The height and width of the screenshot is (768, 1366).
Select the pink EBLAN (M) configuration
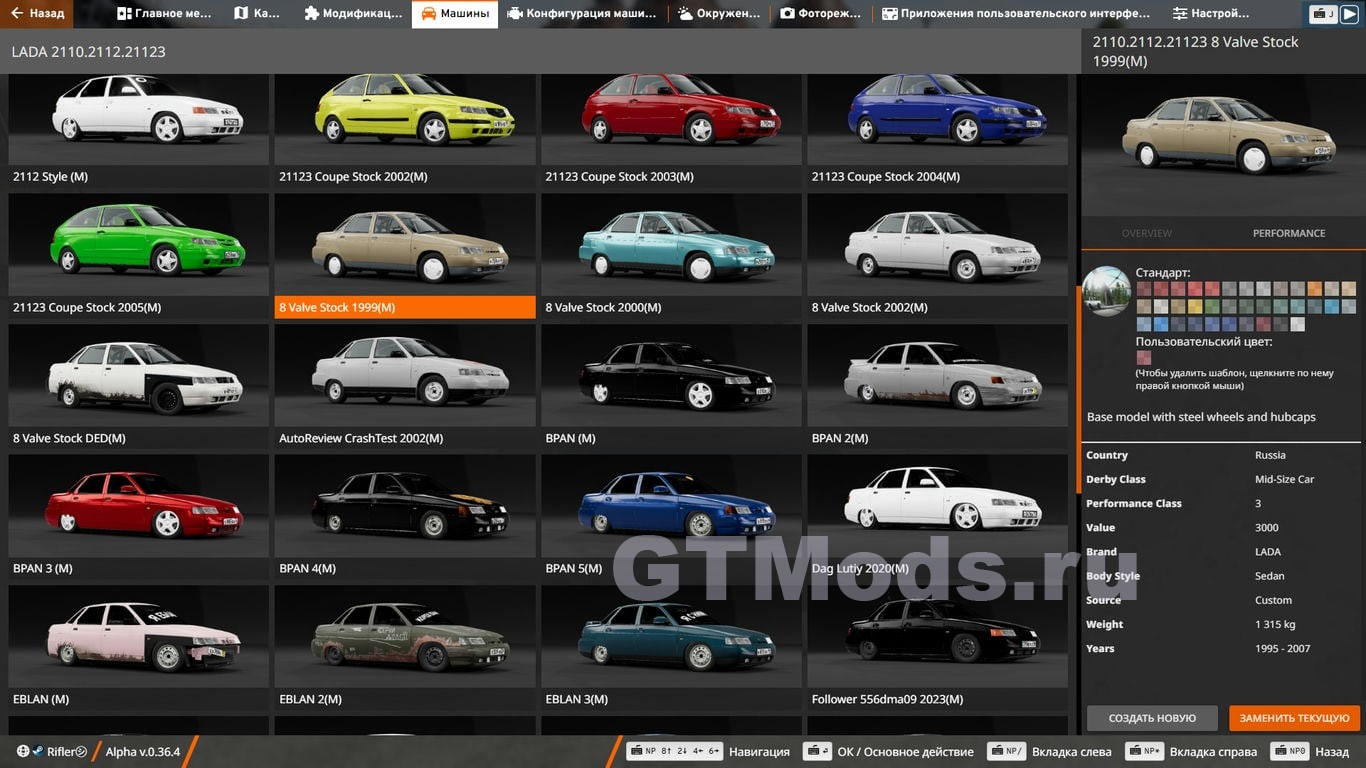138,648
